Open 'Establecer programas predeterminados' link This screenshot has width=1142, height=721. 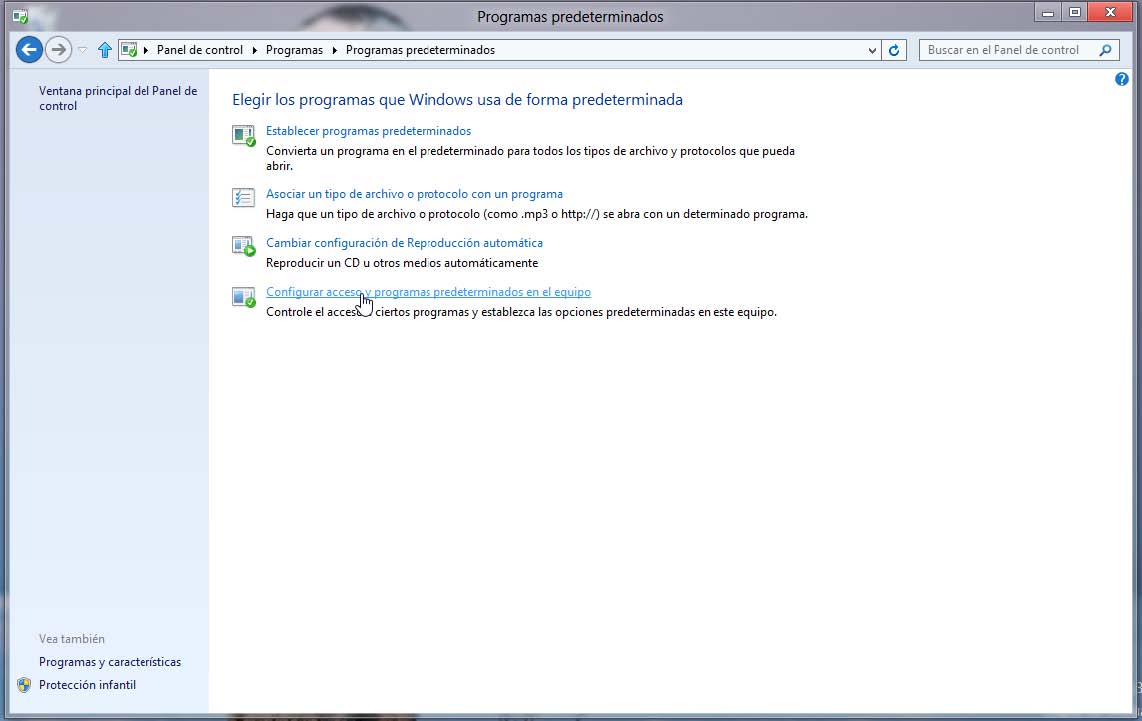pyautogui.click(x=369, y=131)
